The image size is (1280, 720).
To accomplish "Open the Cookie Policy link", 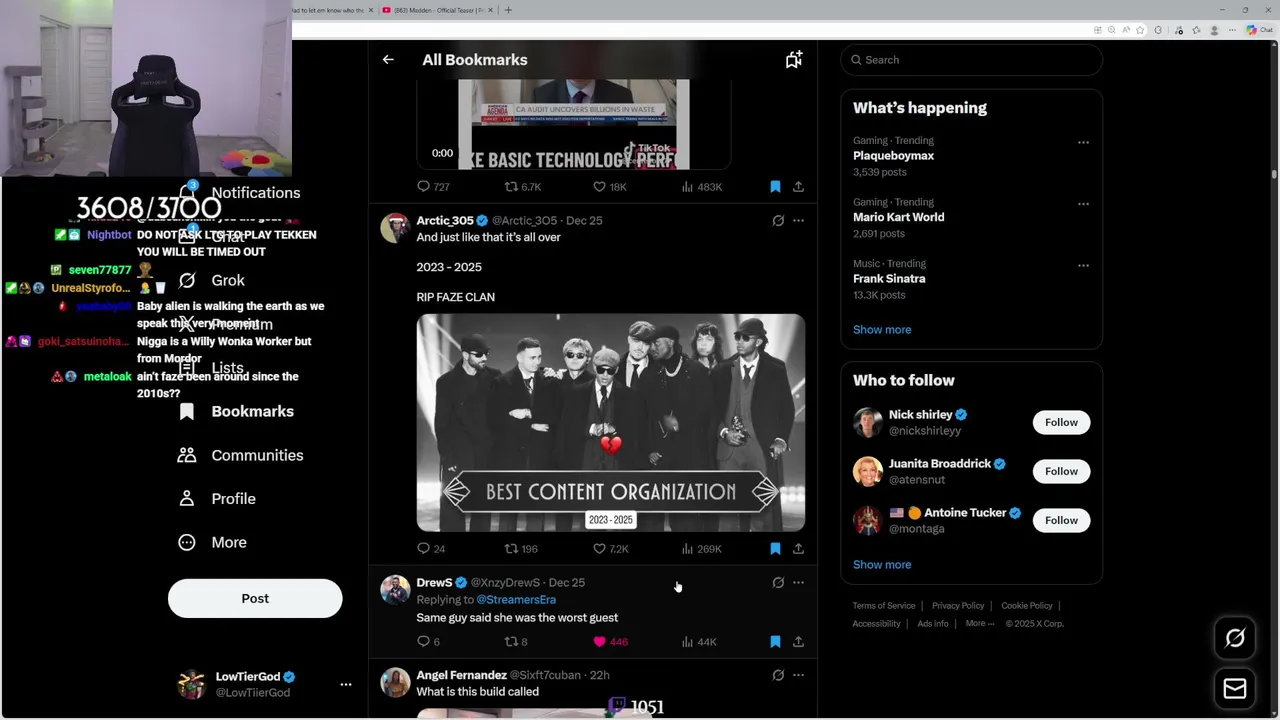I will (x=1027, y=606).
